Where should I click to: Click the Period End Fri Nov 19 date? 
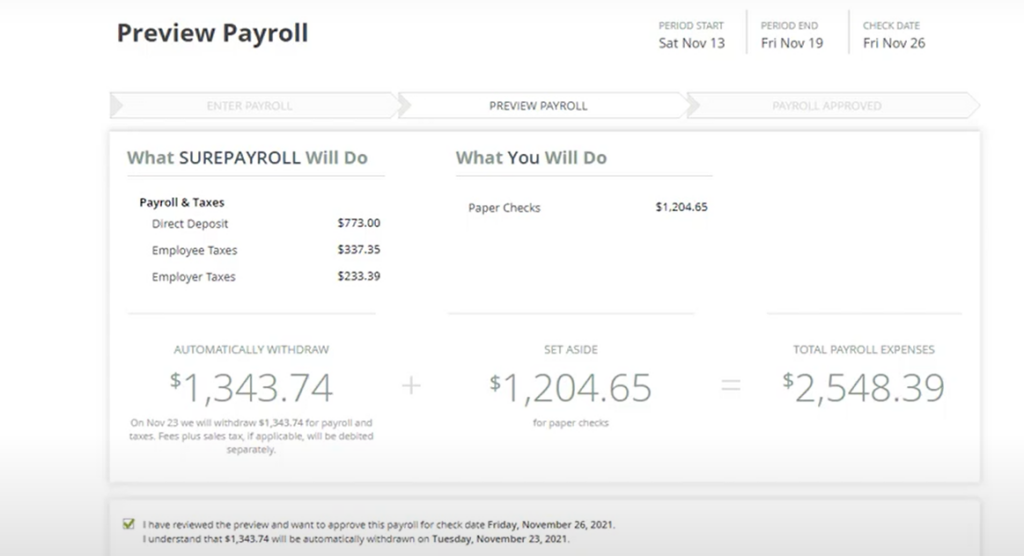pyautogui.click(x=792, y=43)
